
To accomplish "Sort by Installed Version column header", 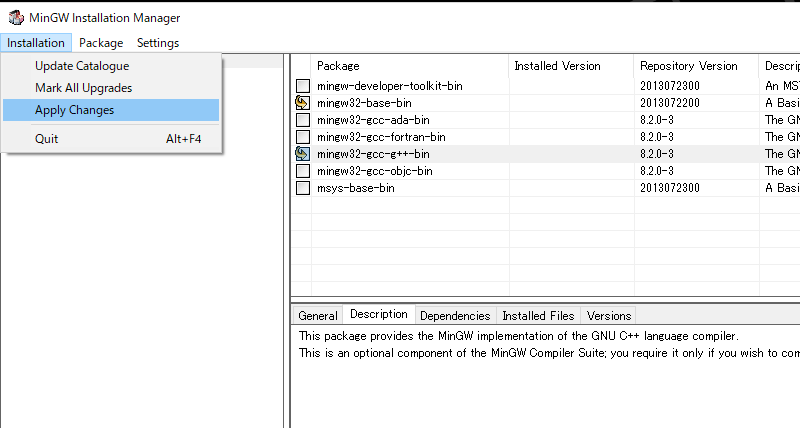I will point(571,66).
